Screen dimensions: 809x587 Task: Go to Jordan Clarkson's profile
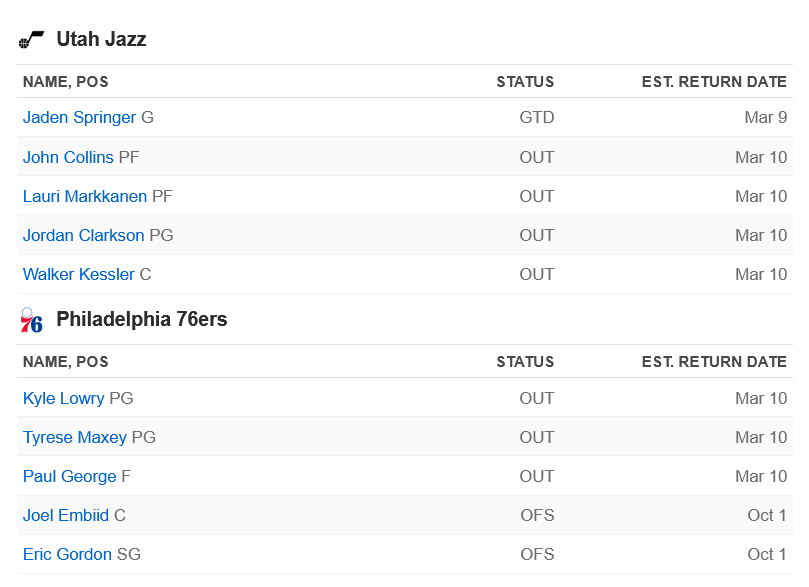point(83,236)
